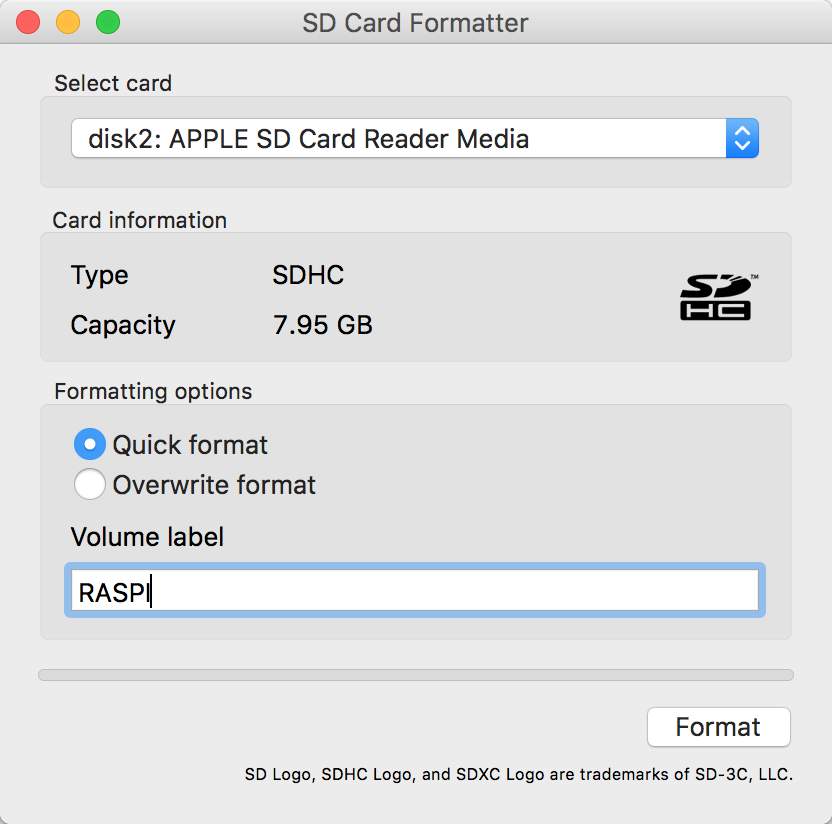The image size is (832, 824).
Task: Click the SD Card Formatter title bar
Action: 415,22
